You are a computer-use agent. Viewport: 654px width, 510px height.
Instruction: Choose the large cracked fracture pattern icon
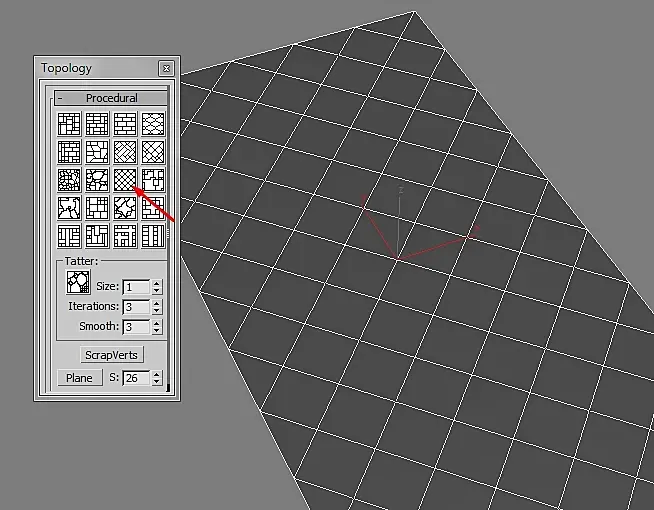click(x=69, y=208)
